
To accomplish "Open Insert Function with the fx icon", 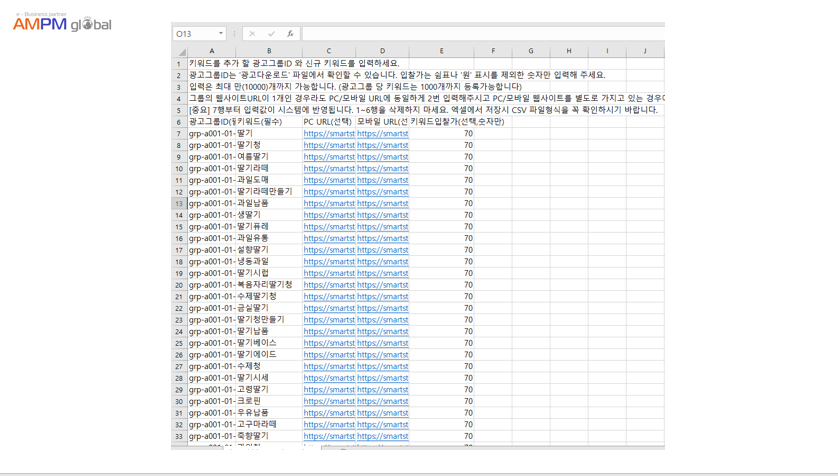I will tap(290, 34).
